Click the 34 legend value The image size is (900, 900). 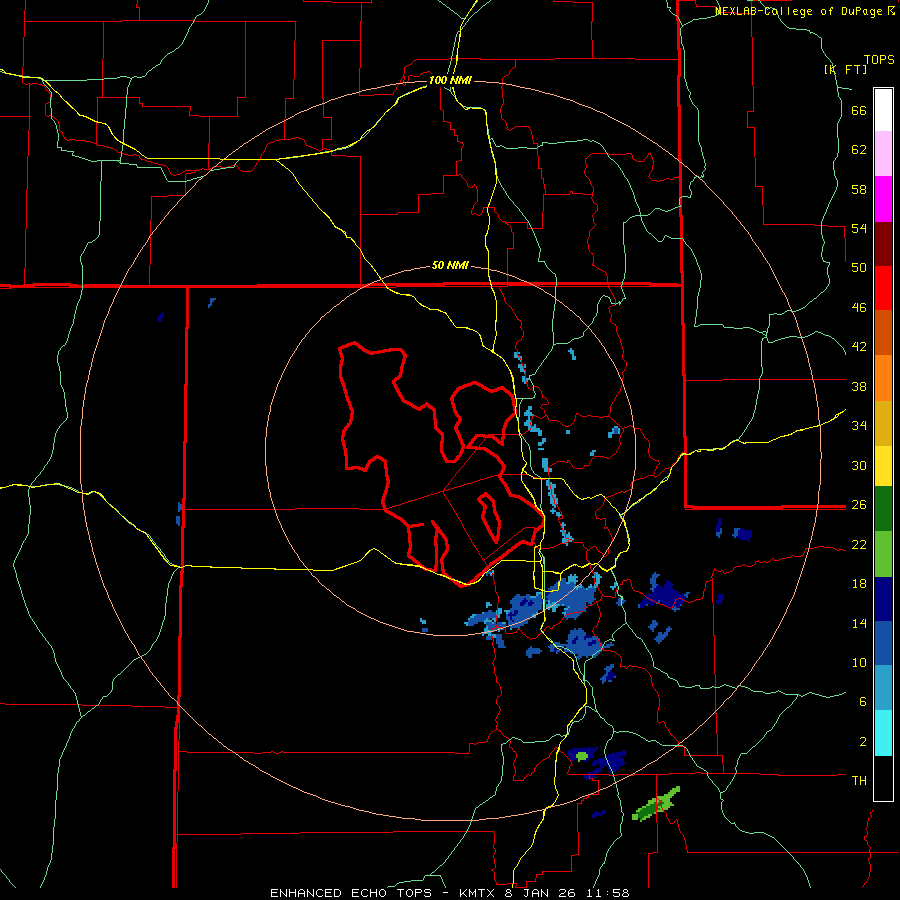coord(859,425)
